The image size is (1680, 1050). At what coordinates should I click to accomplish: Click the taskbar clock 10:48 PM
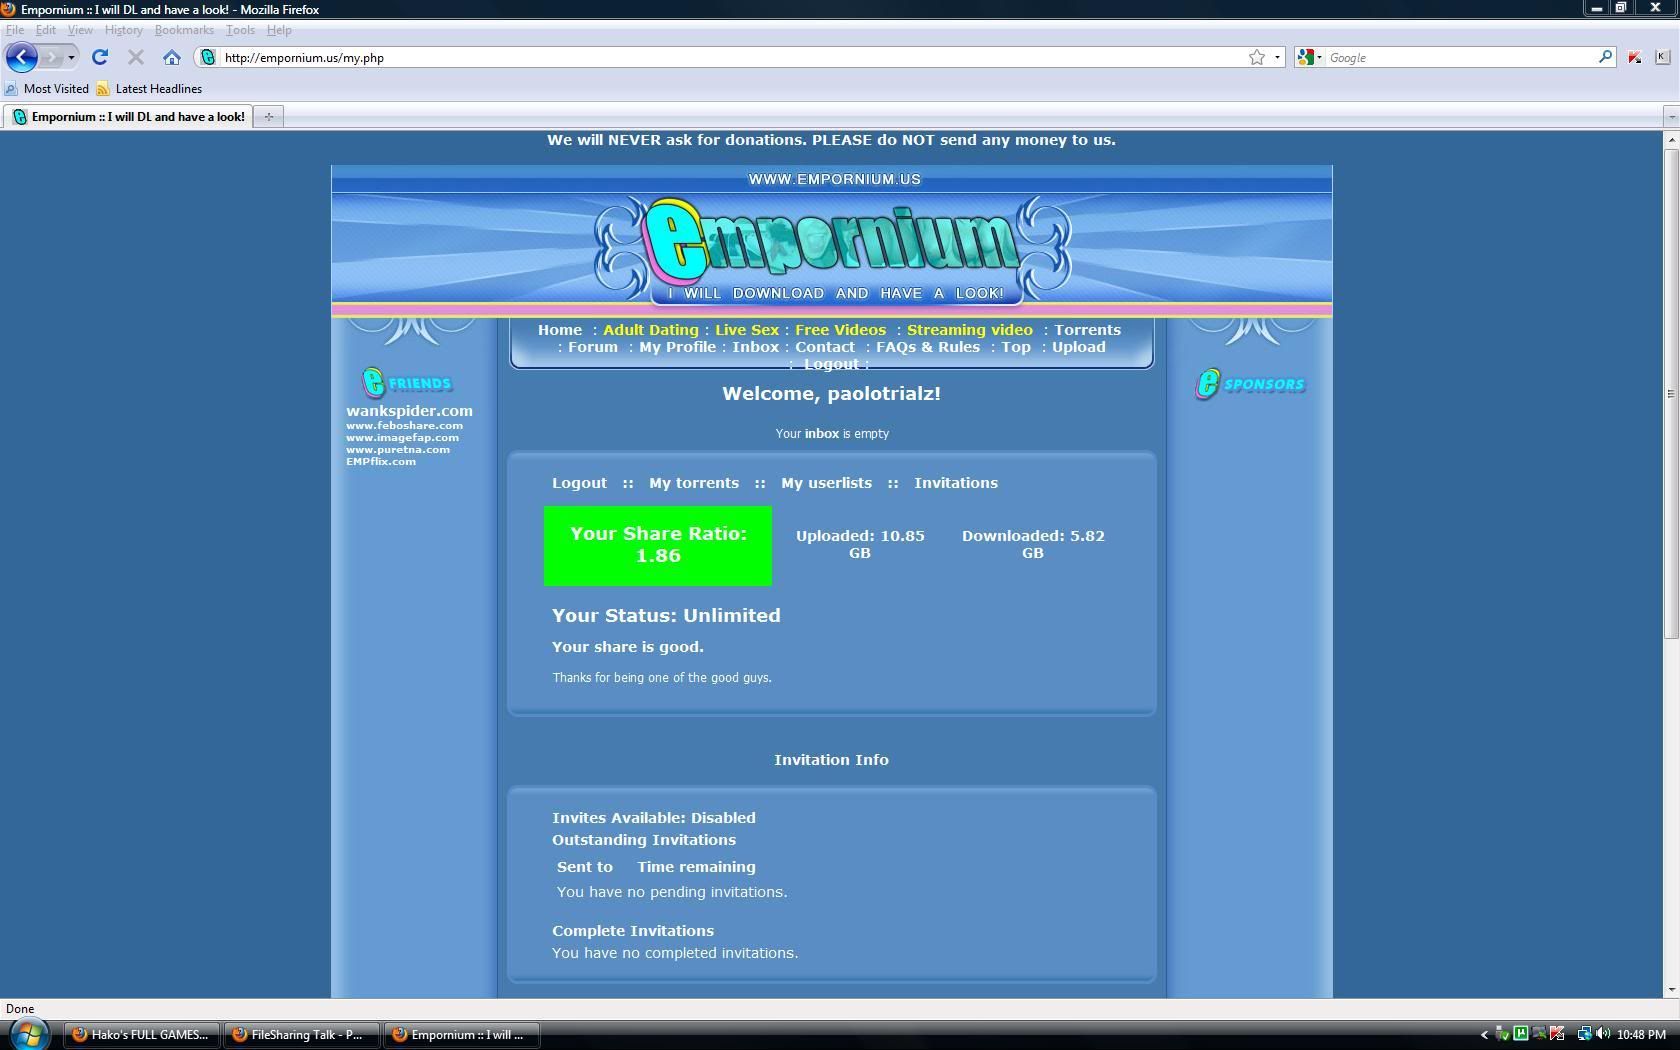click(x=1641, y=1035)
